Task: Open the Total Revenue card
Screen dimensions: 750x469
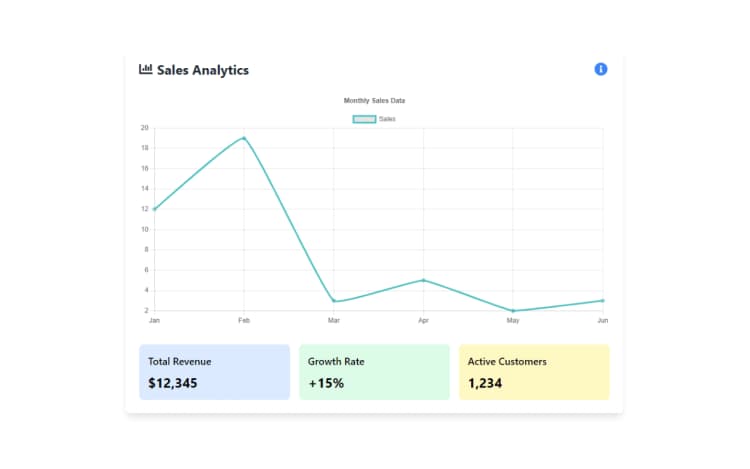Action: point(214,372)
